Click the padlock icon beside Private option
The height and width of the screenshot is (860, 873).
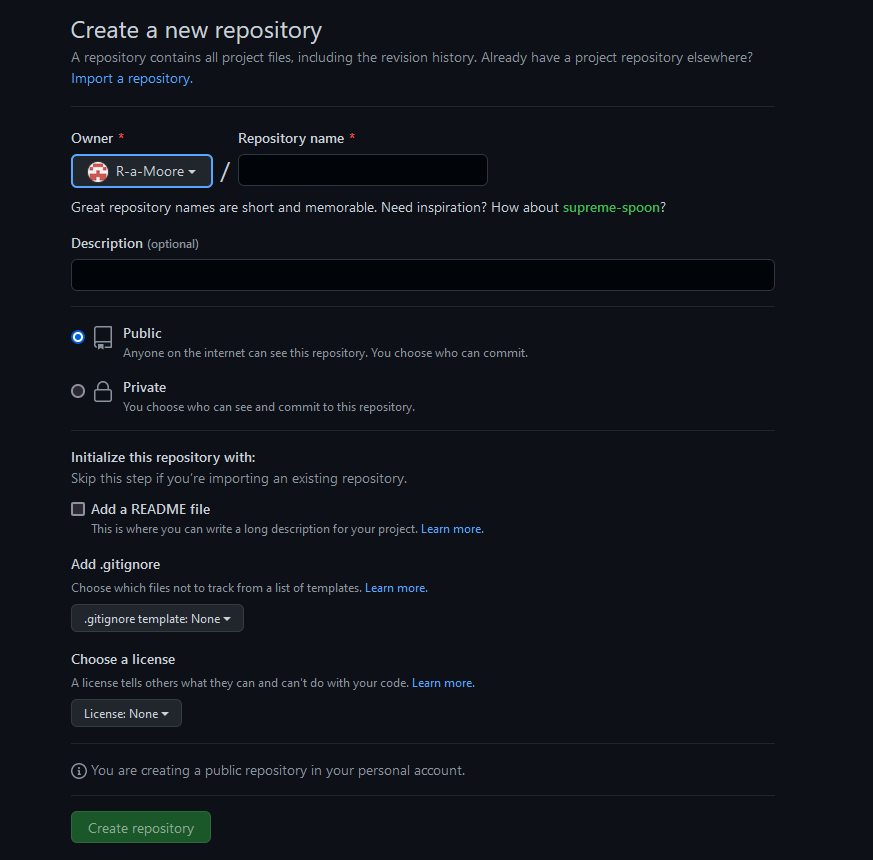click(103, 391)
